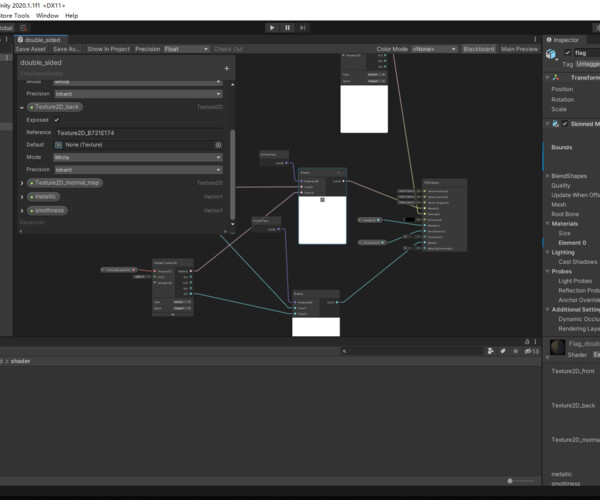Collapse the Transform component foldout
This screenshot has width=600, height=500.
[547, 78]
